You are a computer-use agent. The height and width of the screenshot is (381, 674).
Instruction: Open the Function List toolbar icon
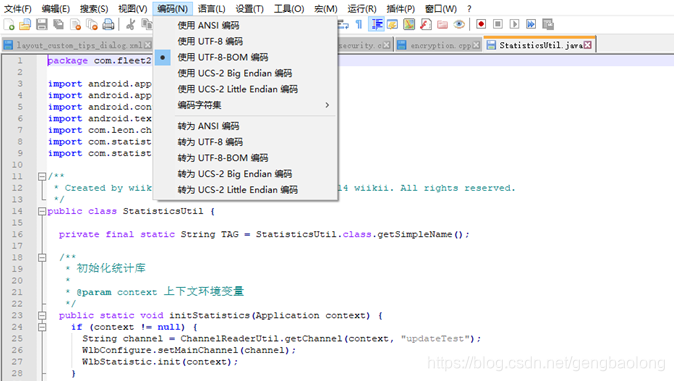pyautogui.click(x=426, y=25)
